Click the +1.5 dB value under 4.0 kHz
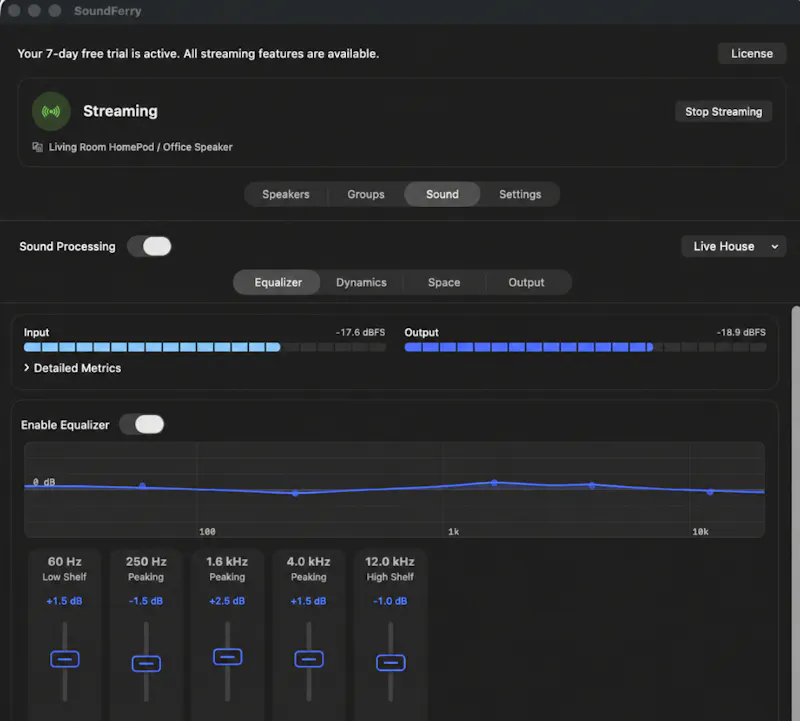Viewport: 800px width, 721px height. [x=308, y=601]
